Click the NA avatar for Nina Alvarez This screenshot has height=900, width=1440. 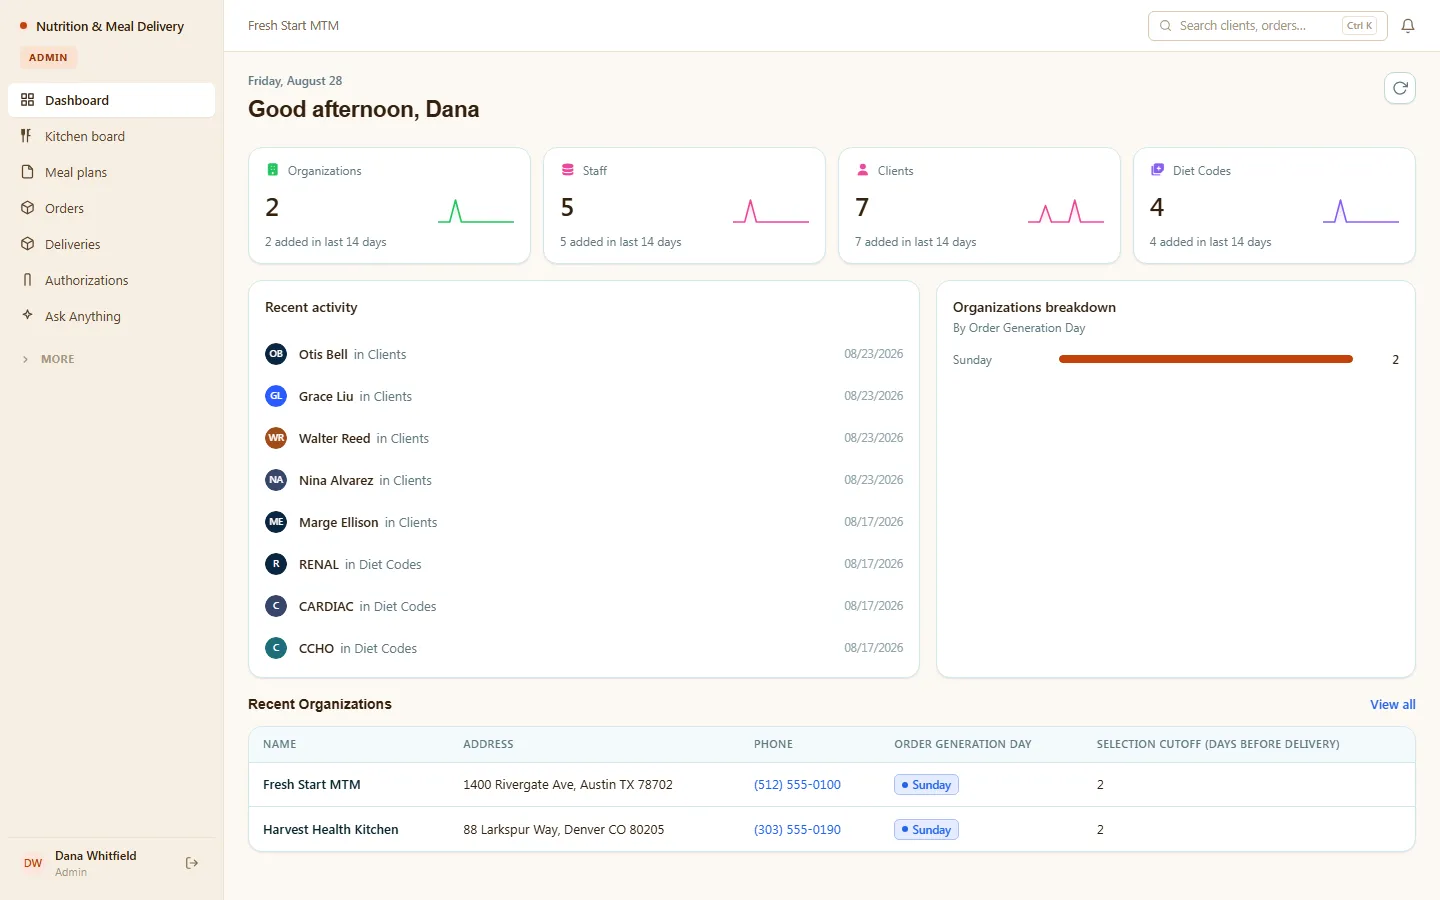pos(276,480)
